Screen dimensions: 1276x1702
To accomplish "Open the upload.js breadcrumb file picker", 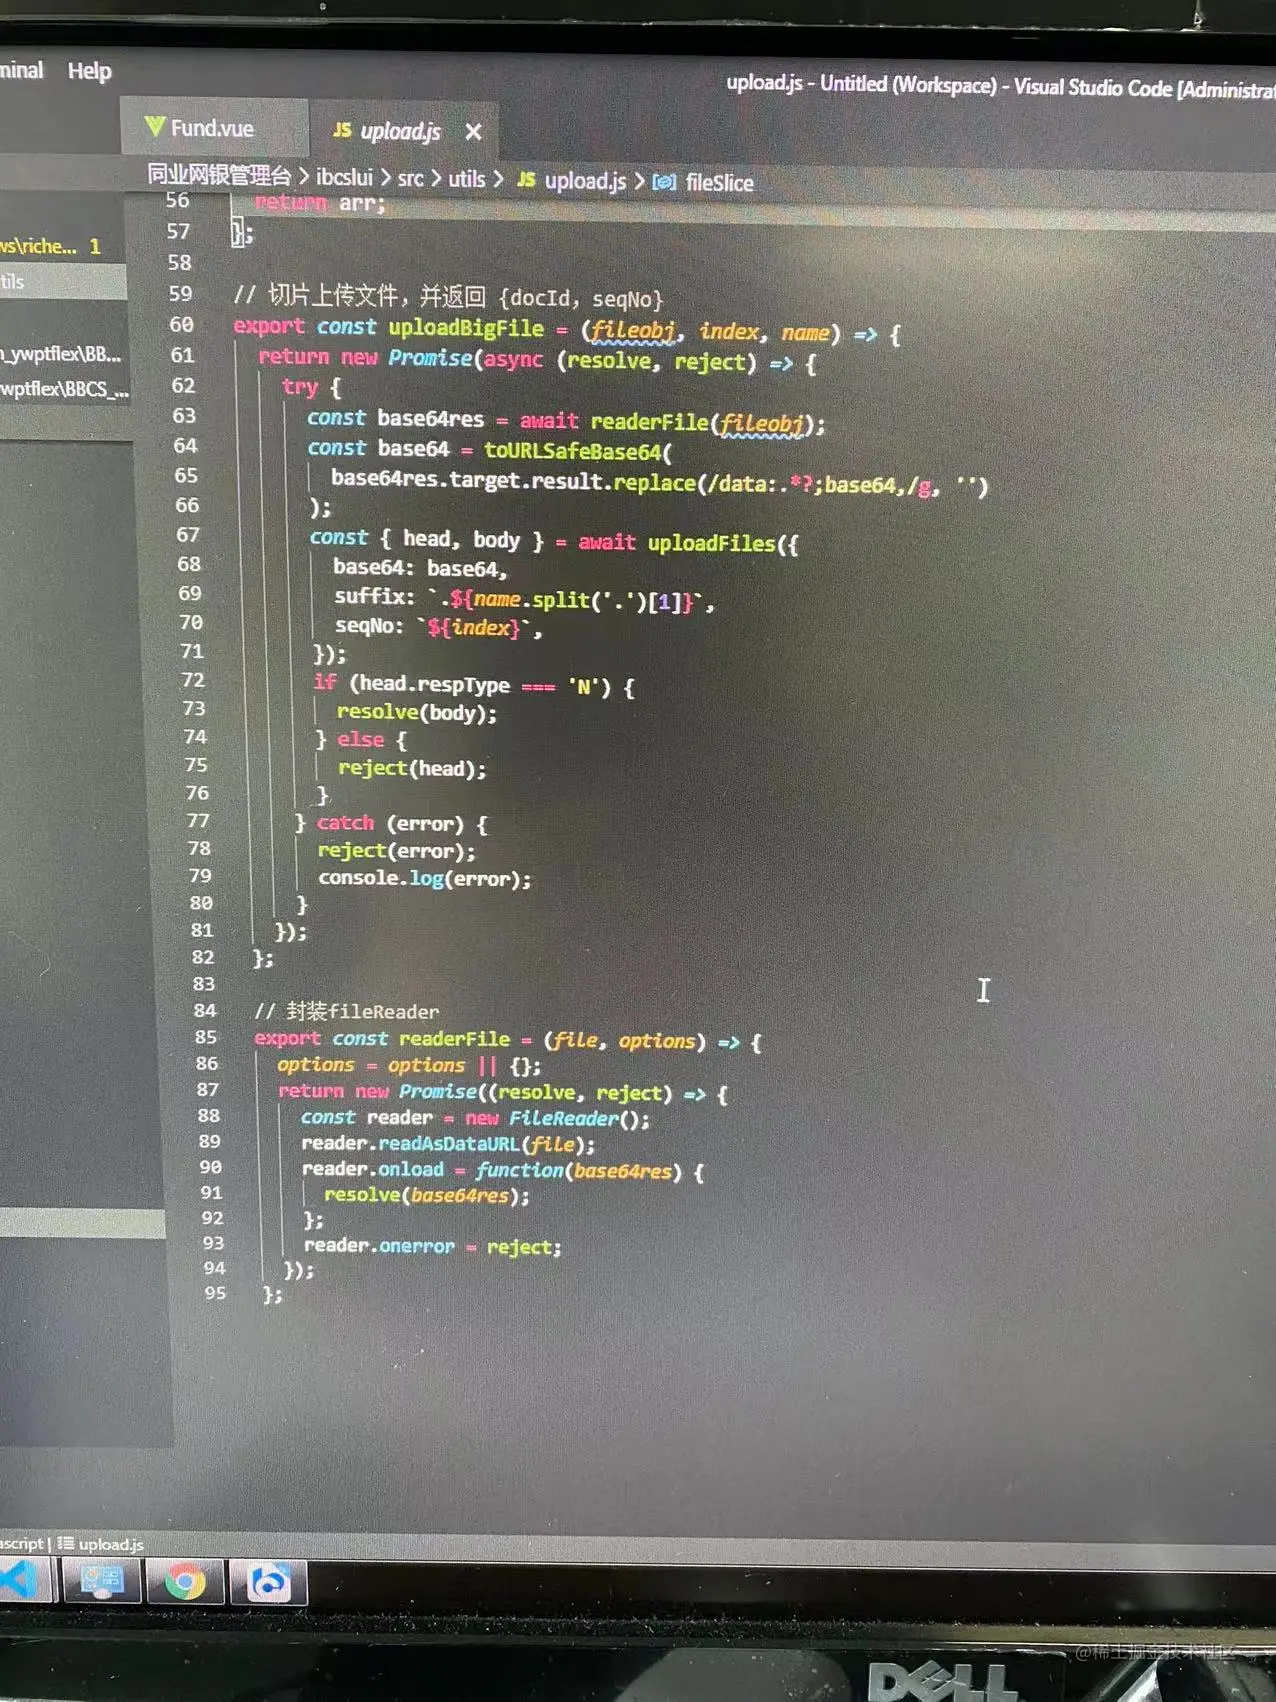I will click(571, 181).
